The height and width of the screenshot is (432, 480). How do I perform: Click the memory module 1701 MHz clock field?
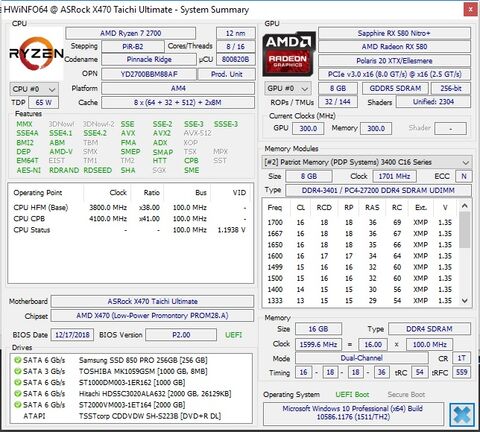tap(394, 176)
